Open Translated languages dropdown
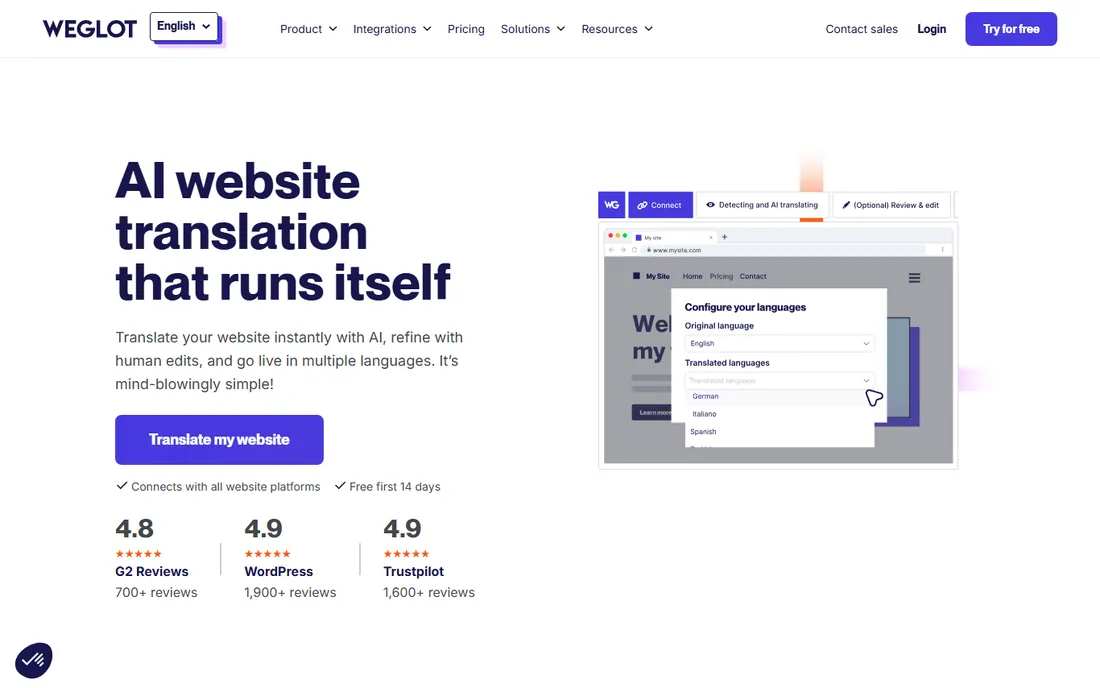1100x688 pixels. pyautogui.click(x=779, y=380)
